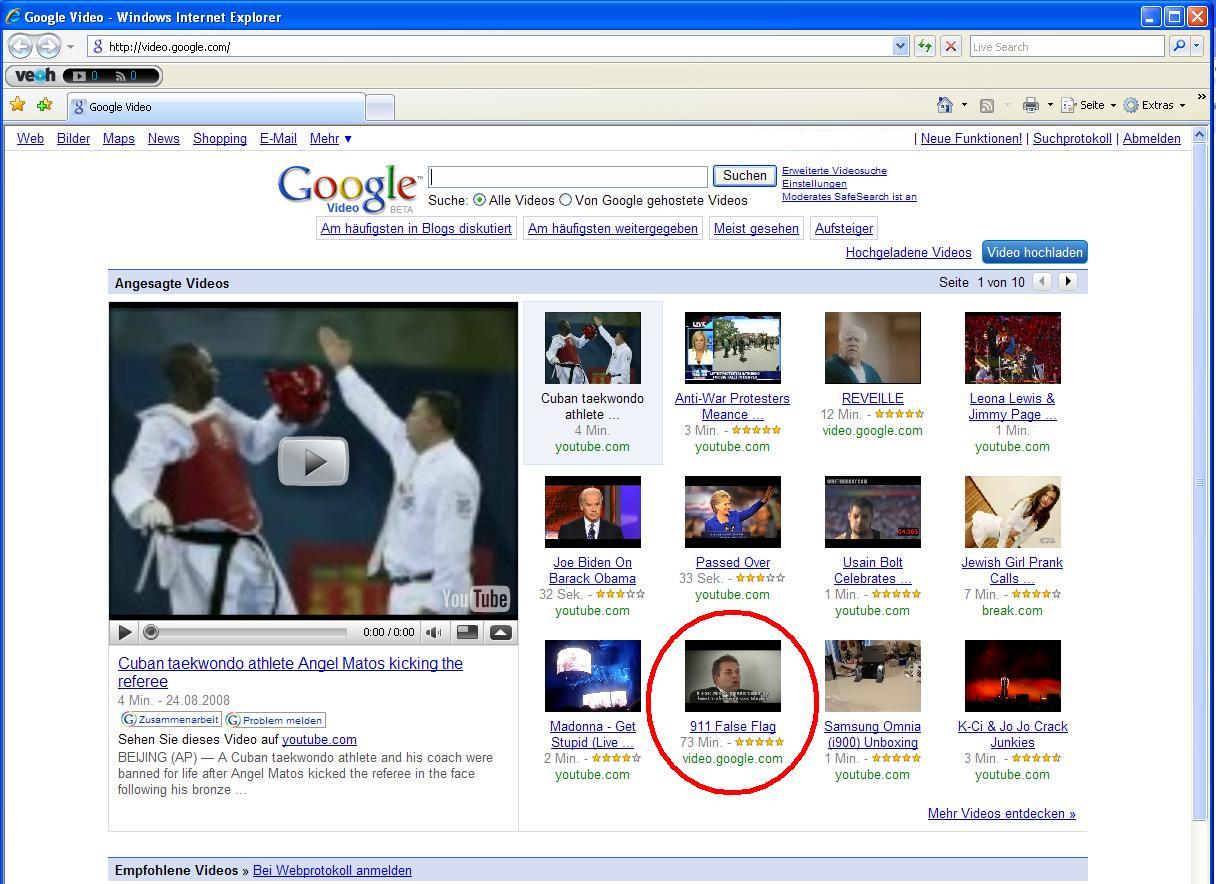Click Mehr Videos entdecken link

click(x=1001, y=813)
